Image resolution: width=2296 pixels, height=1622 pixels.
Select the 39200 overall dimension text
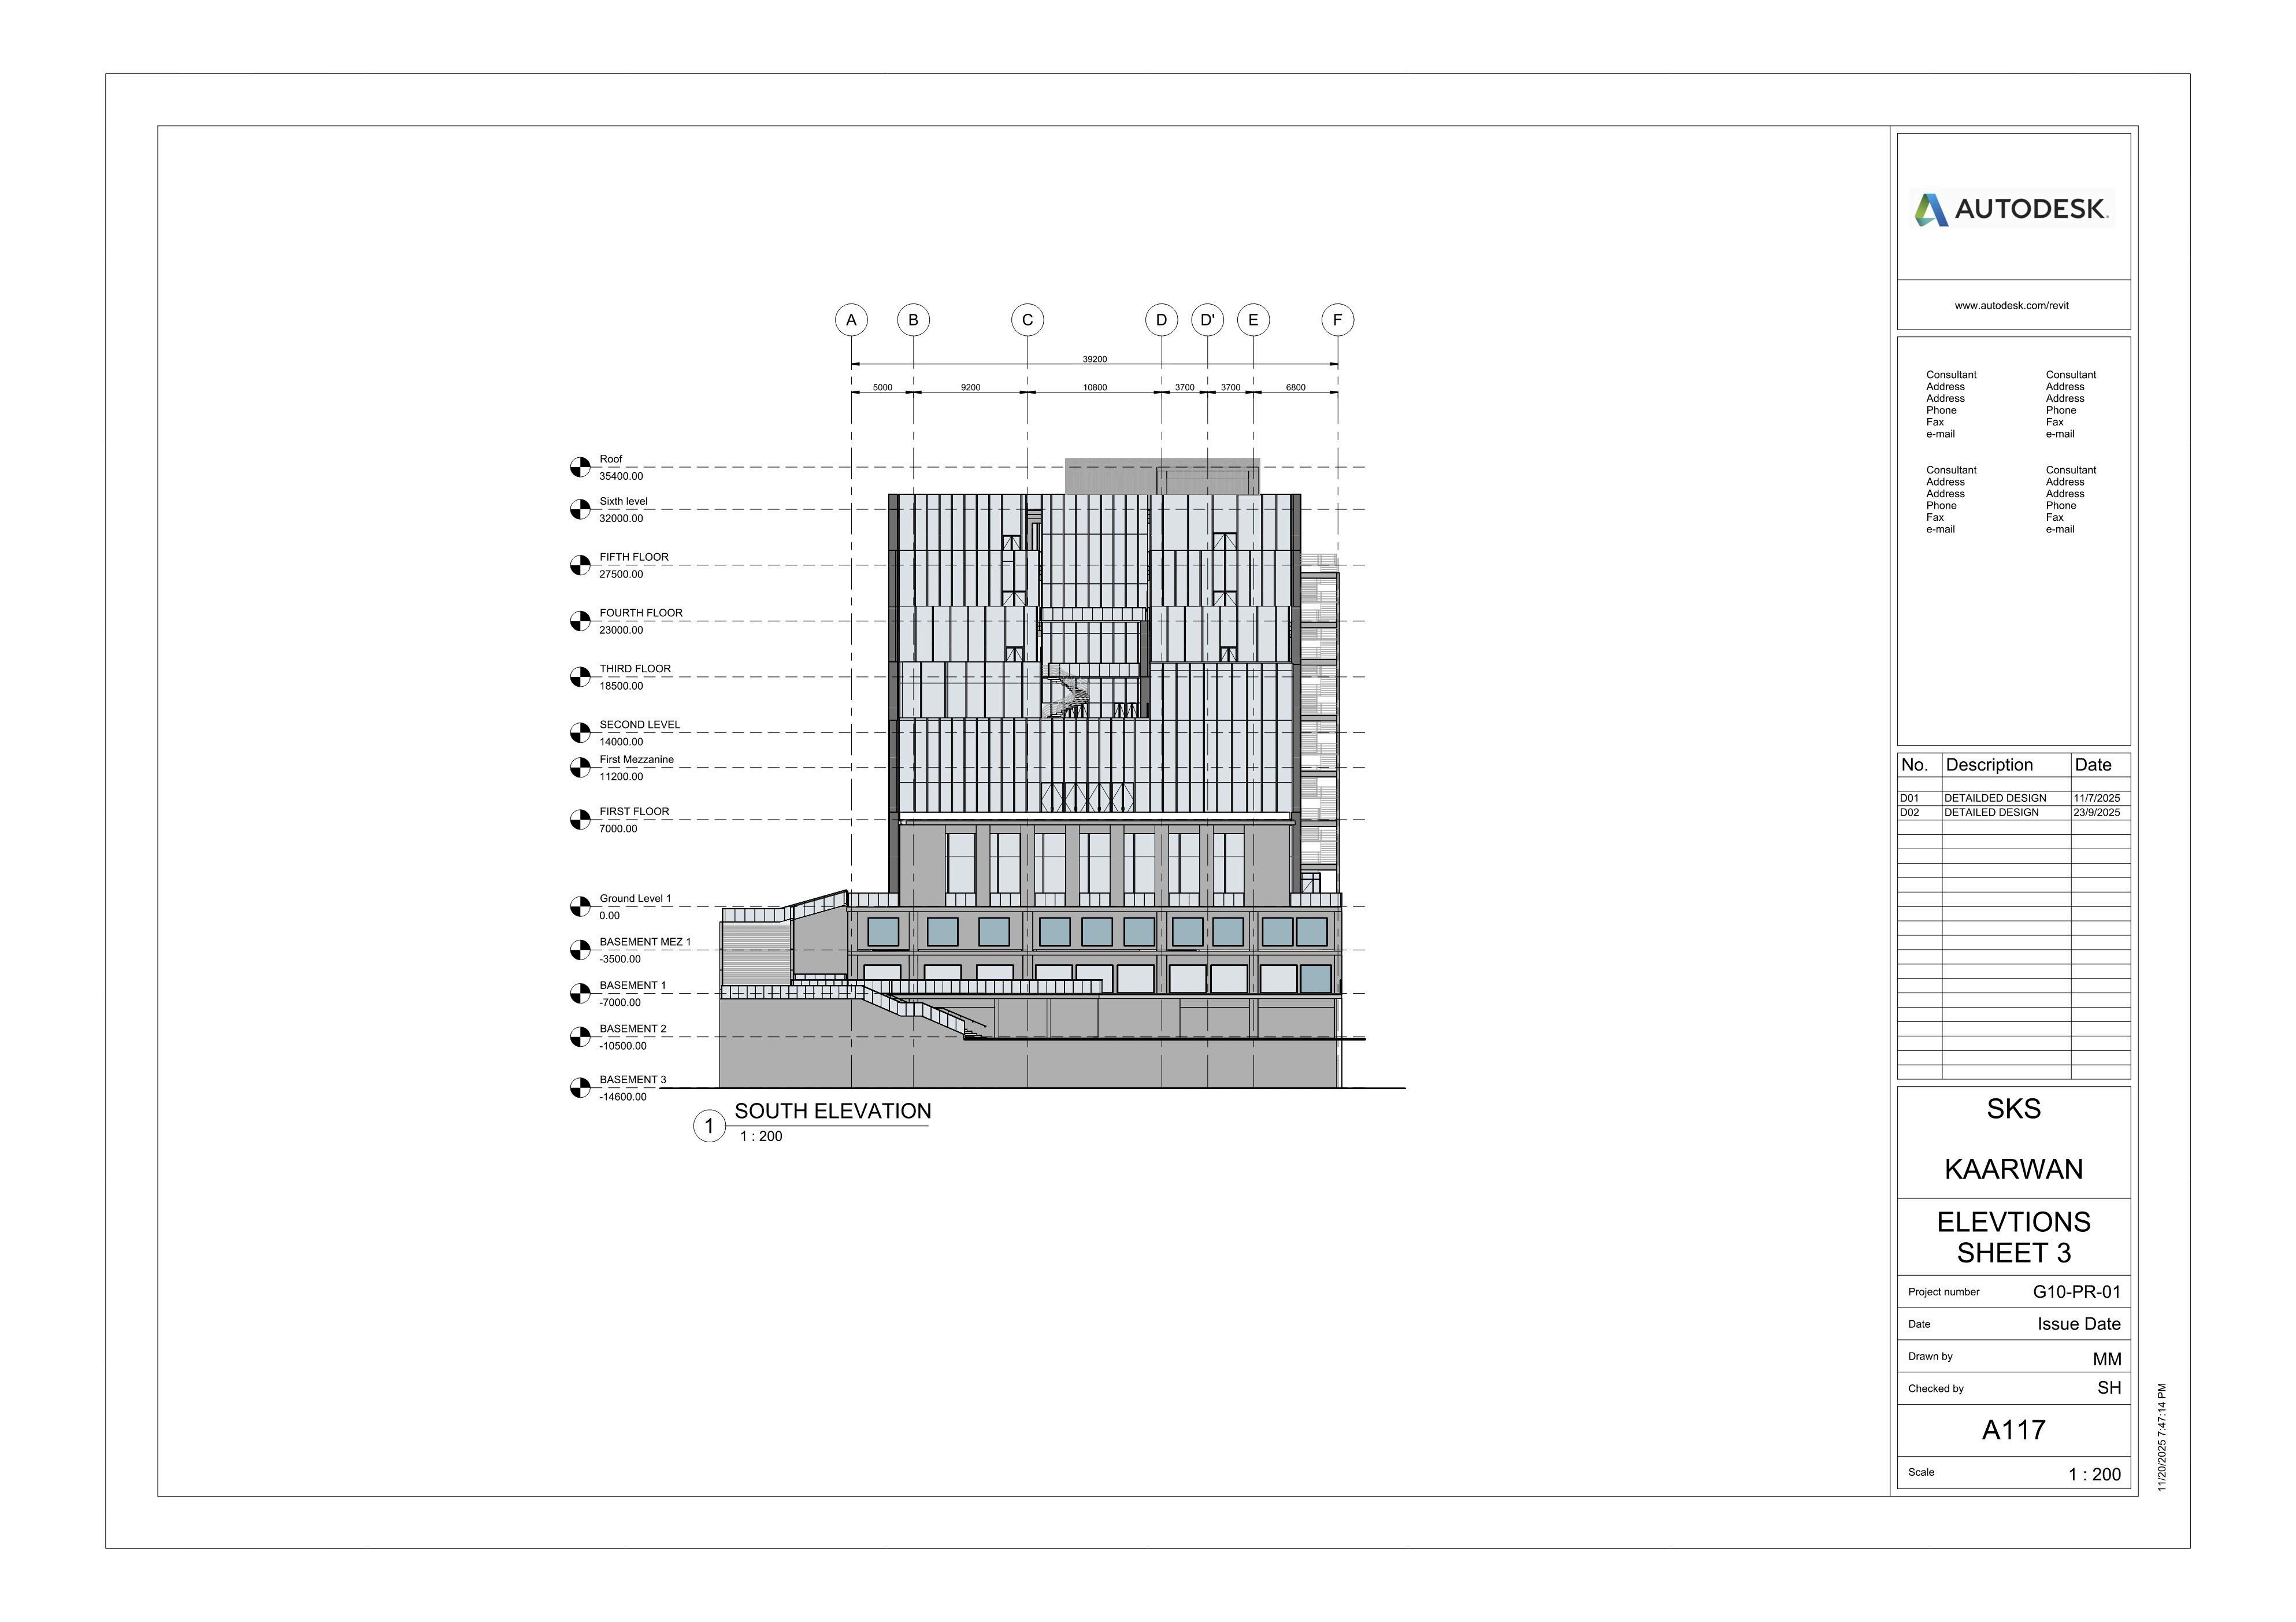point(1094,359)
